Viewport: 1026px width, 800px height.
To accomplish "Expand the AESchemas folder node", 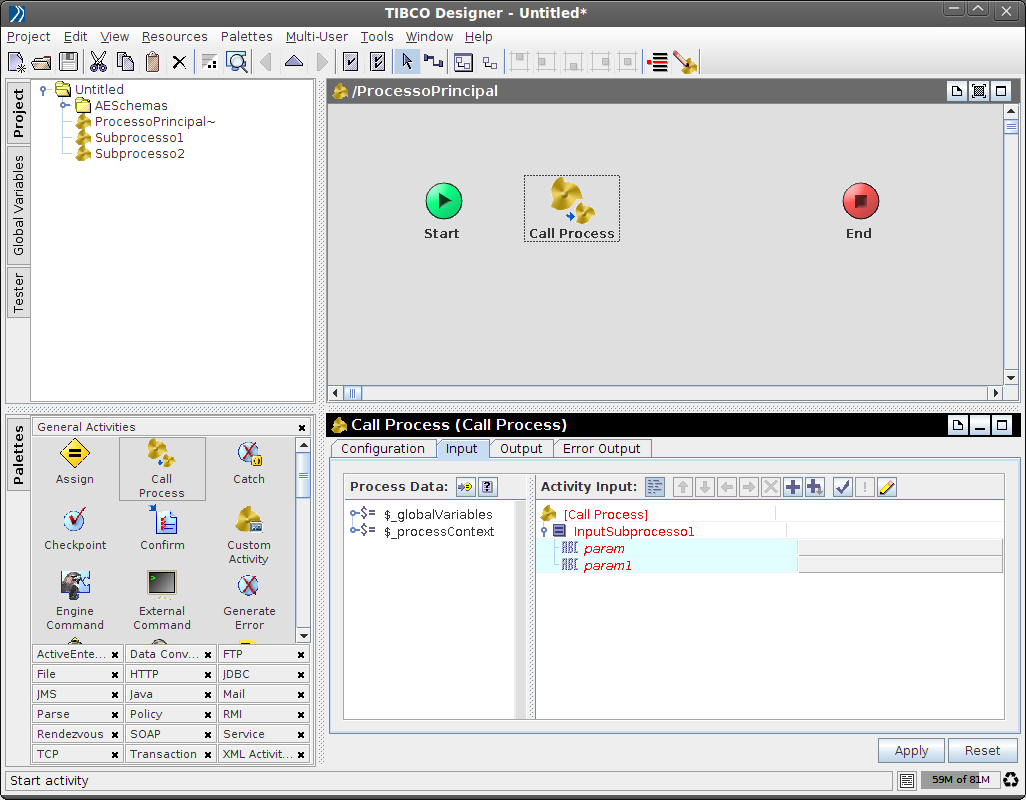I will [64, 105].
